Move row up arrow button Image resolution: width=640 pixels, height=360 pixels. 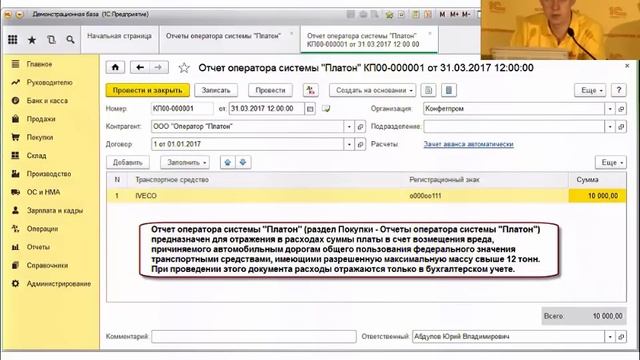tap(228, 162)
